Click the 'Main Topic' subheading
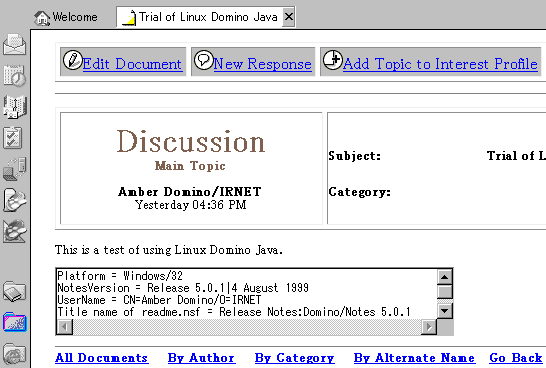The height and width of the screenshot is (368, 546). point(190,166)
